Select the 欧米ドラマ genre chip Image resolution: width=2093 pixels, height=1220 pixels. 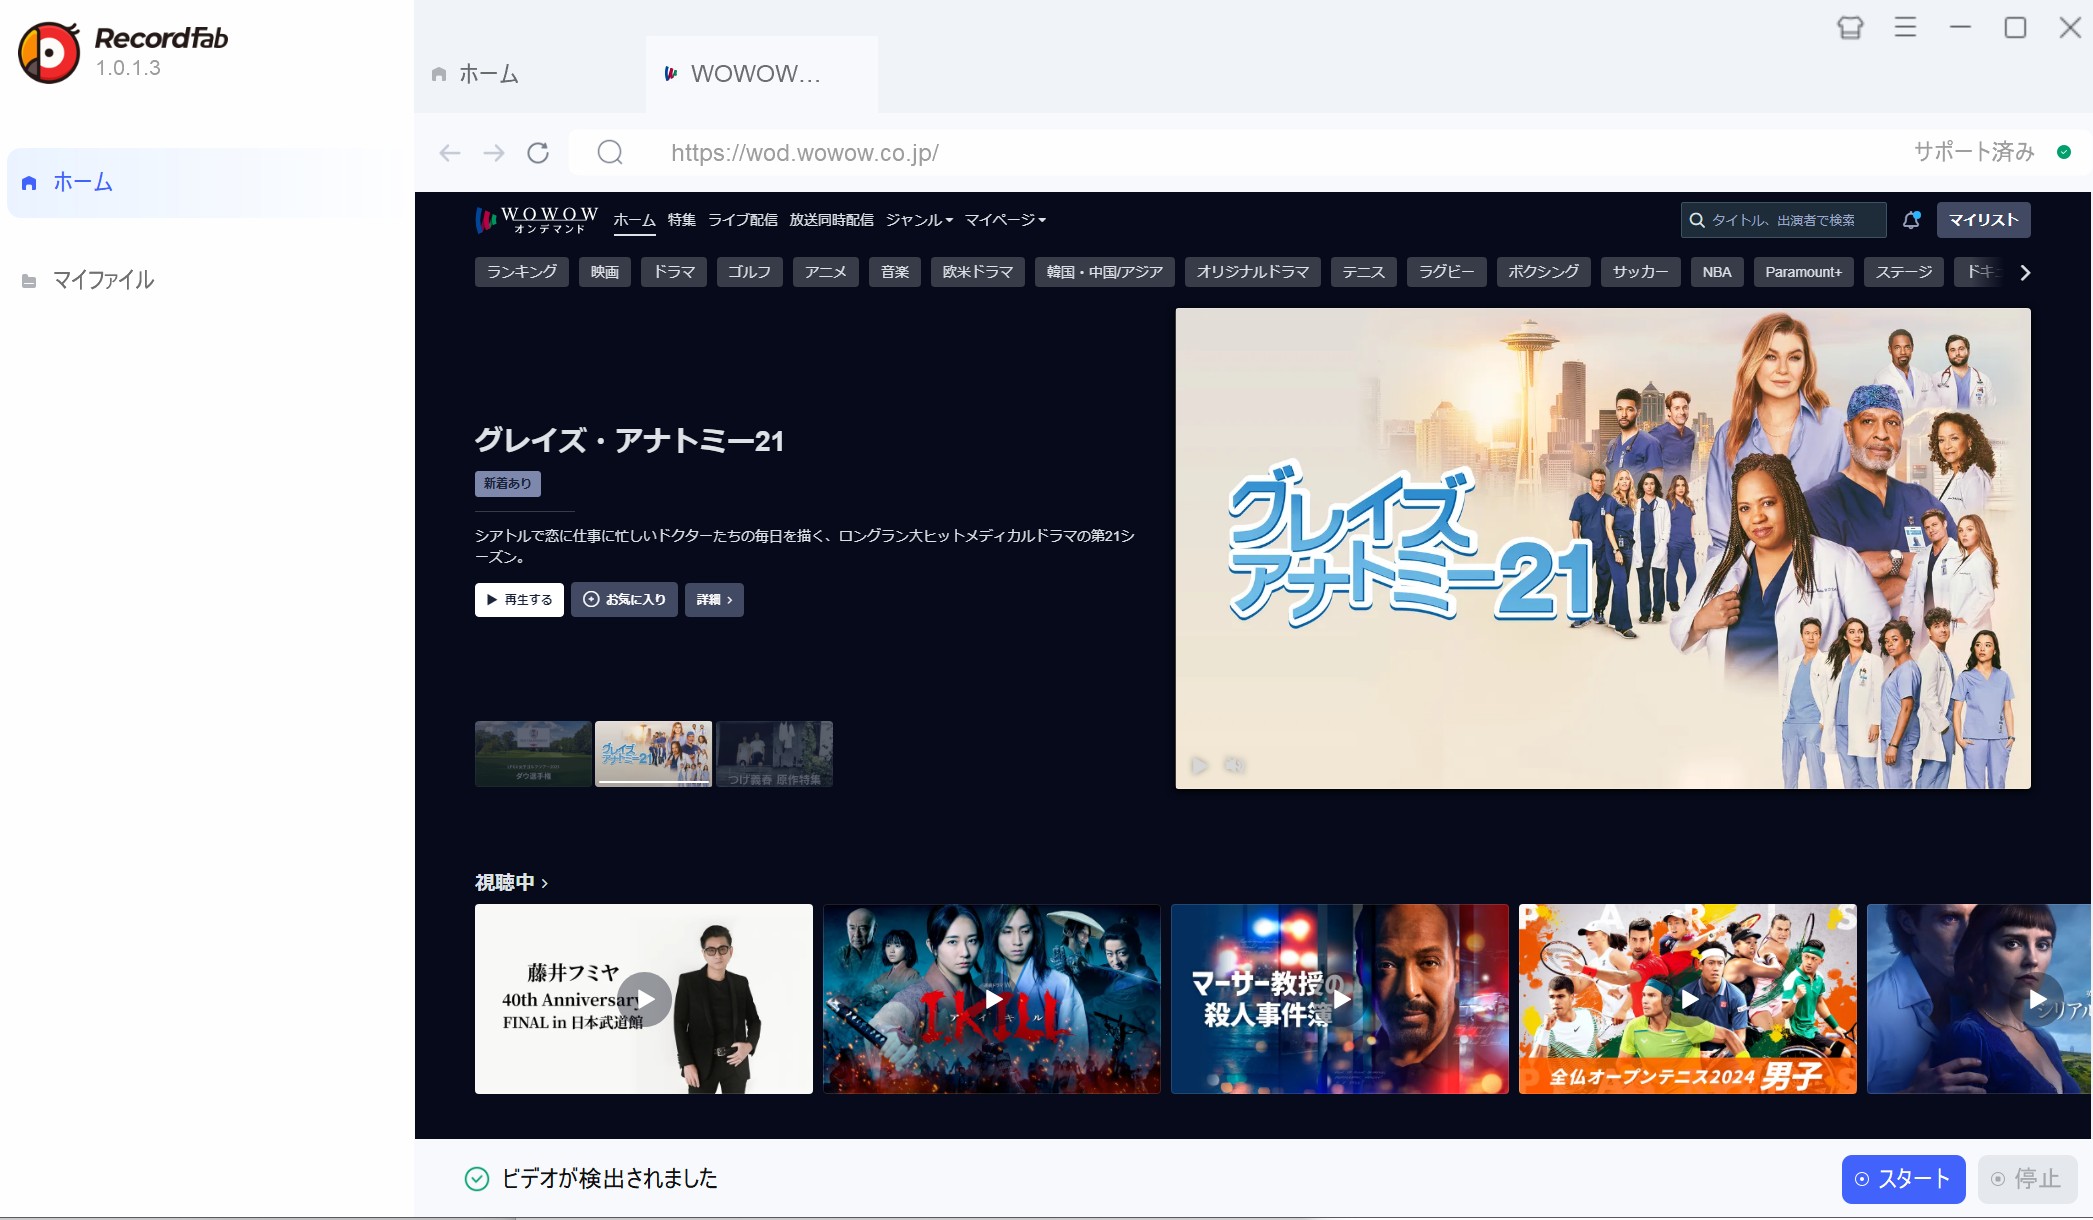(x=978, y=272)
